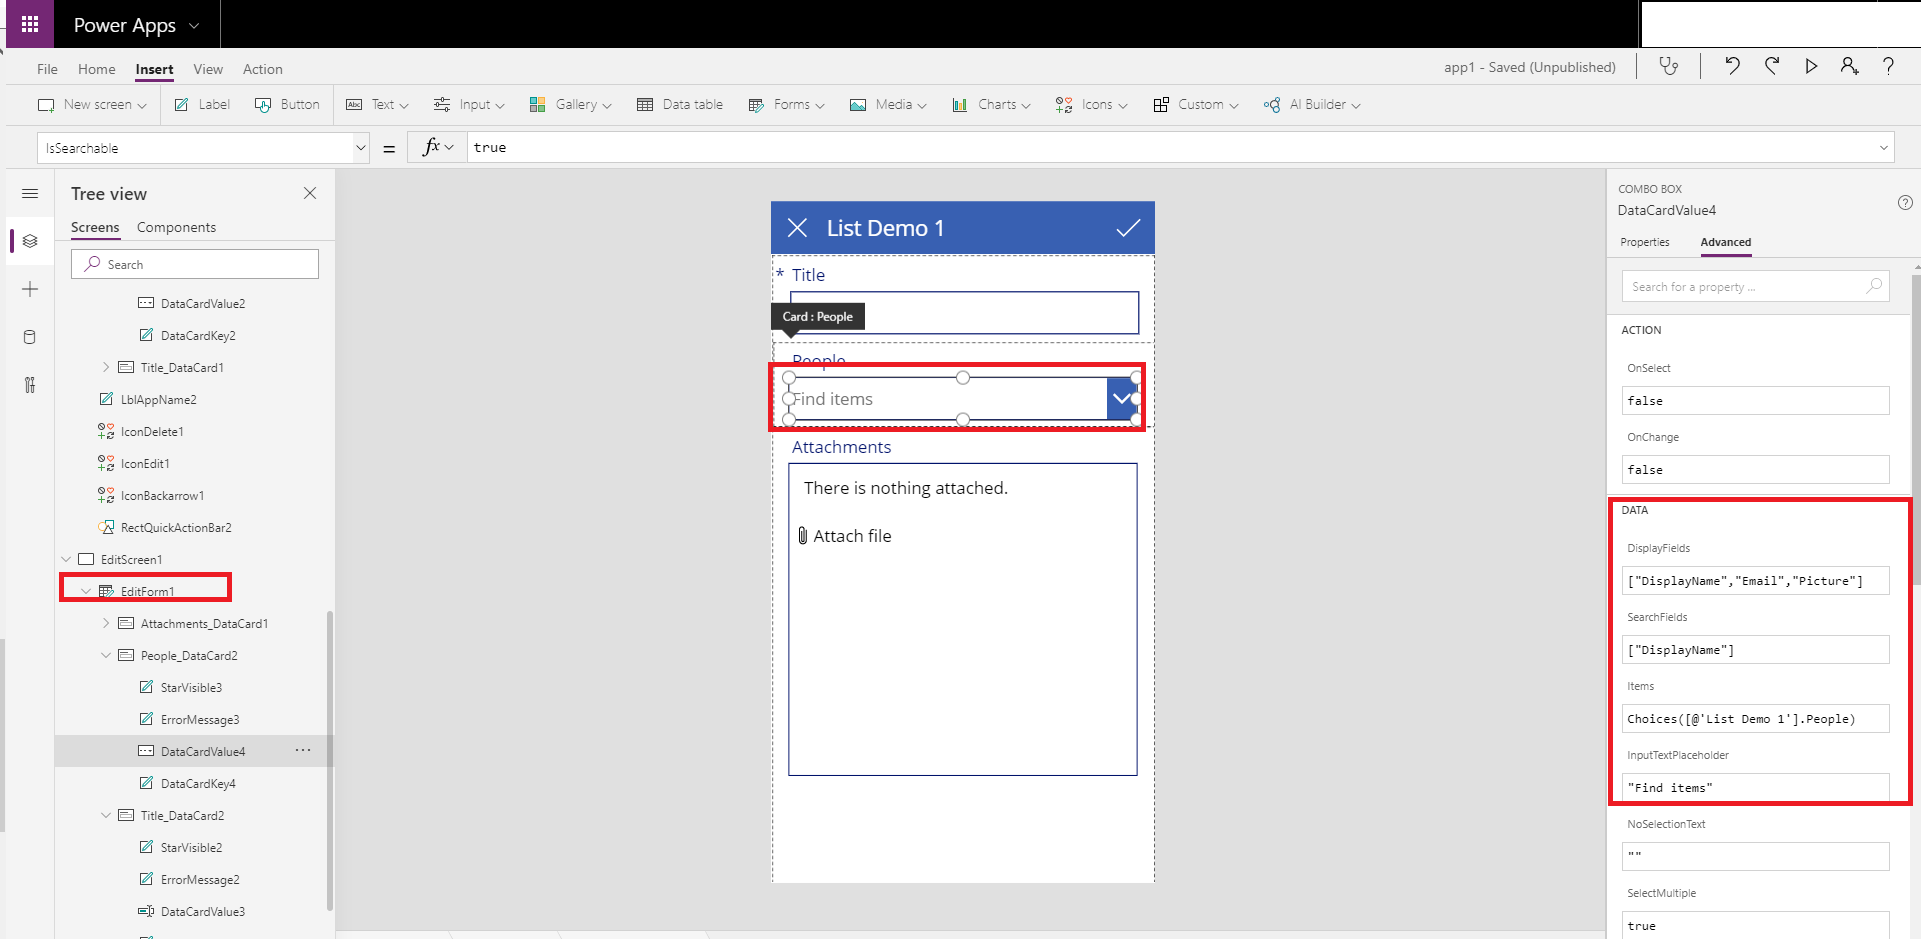Click the cancel X icon in List Demo 1 header
This screenshot has width=1921, height=939.
797,228
